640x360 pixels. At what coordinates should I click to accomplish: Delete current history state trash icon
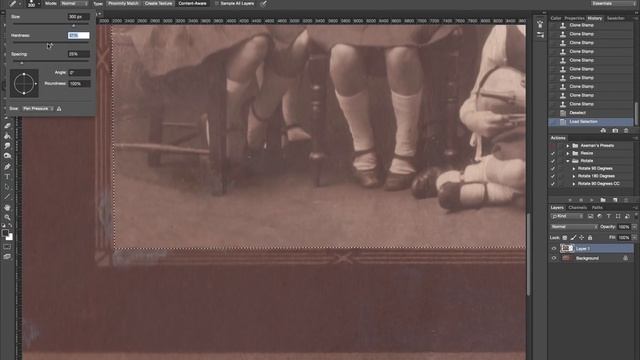point(626,131)
